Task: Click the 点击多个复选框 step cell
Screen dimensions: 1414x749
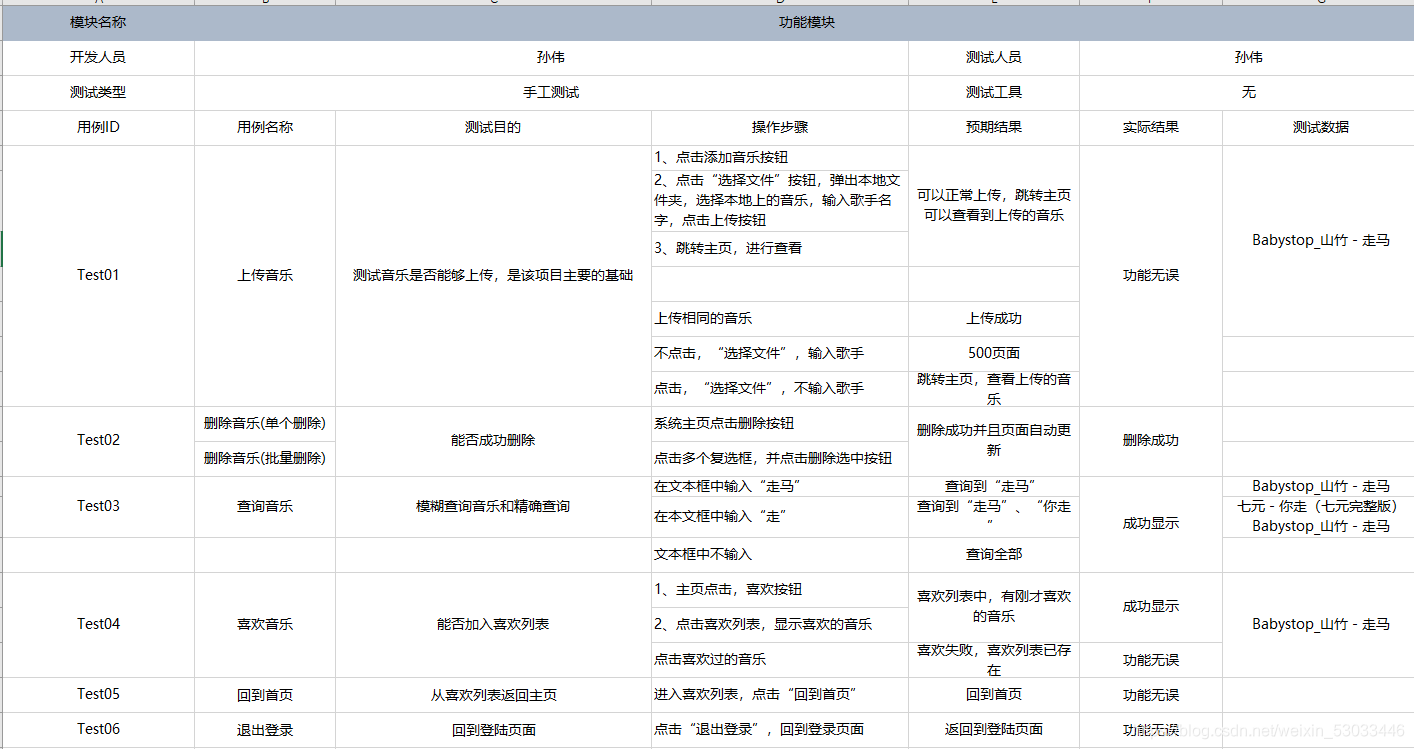Action: (780, 459)
